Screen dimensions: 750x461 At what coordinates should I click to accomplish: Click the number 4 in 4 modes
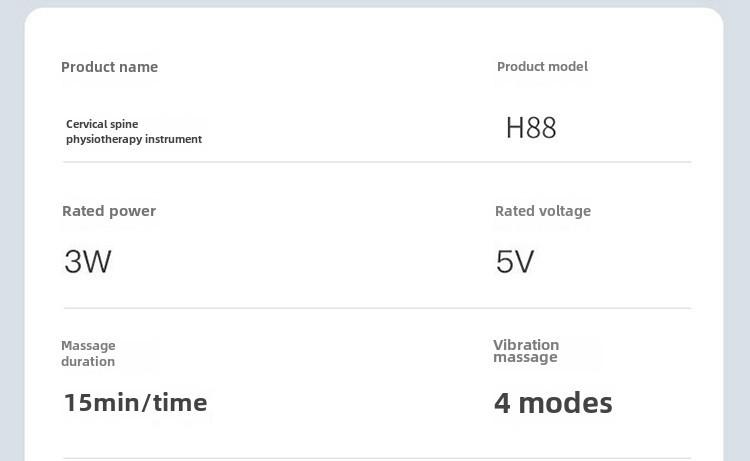tap(502, 403)
